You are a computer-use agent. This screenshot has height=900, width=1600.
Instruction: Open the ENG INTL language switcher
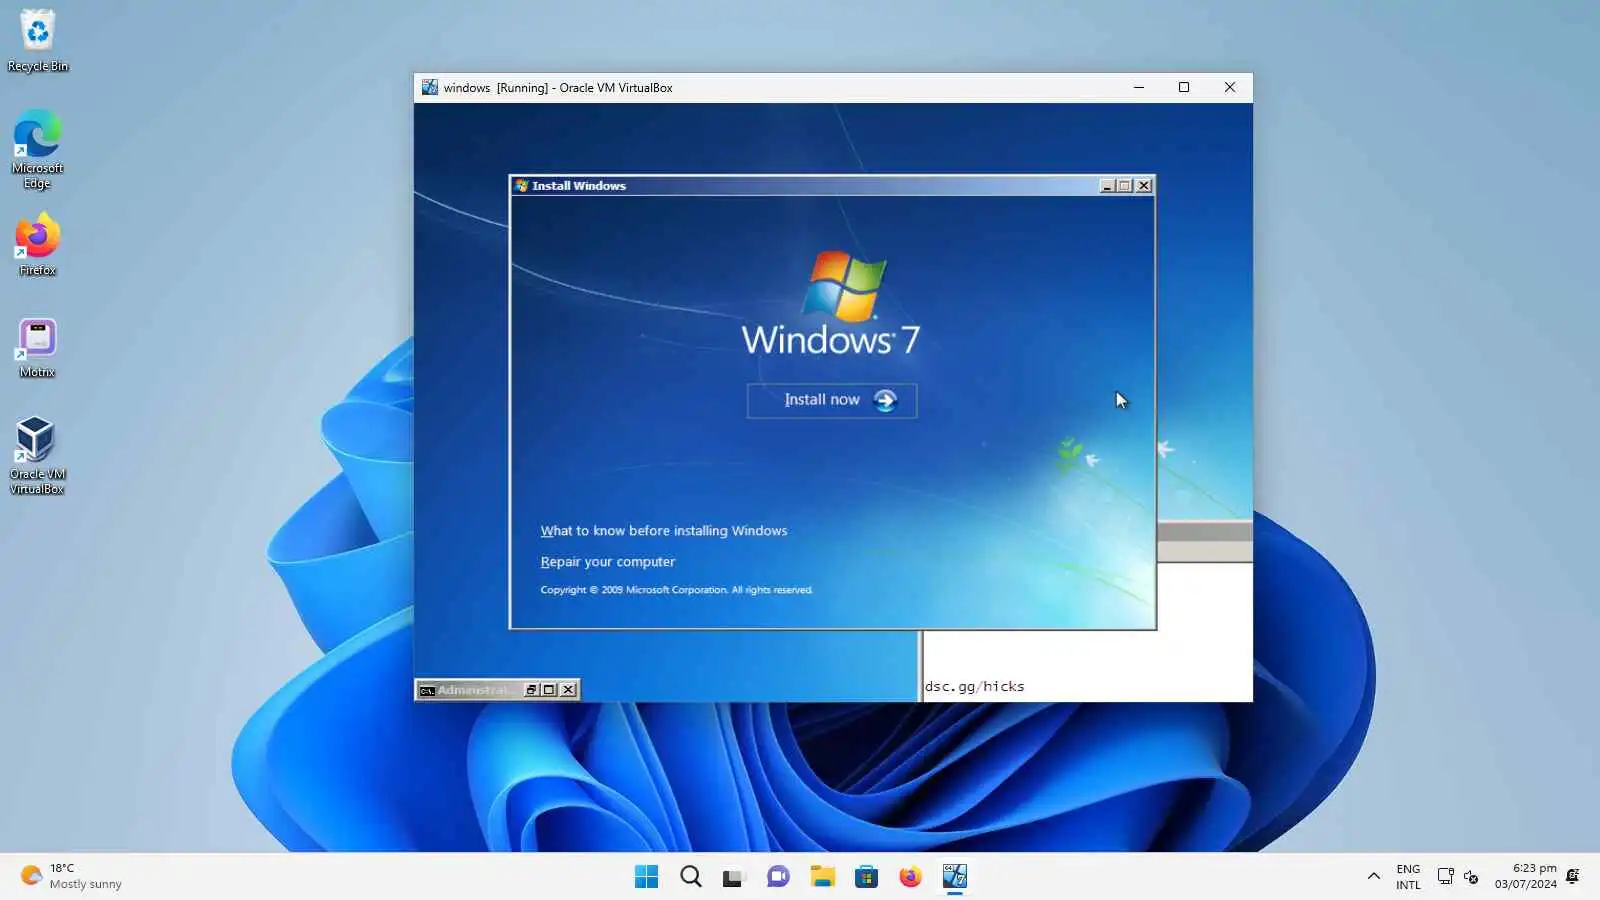point(1408,877)
